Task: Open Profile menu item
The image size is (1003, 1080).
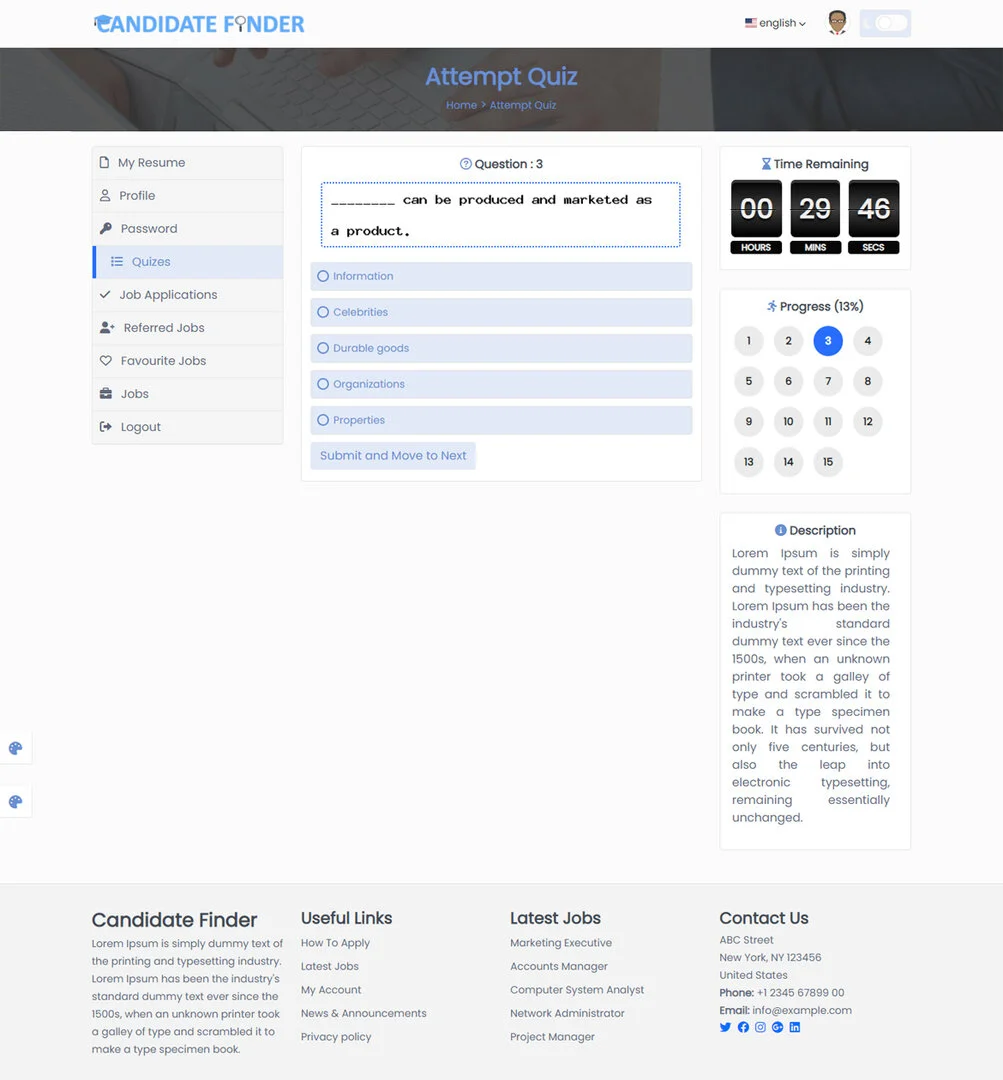Action: click(x=187, y=196)
